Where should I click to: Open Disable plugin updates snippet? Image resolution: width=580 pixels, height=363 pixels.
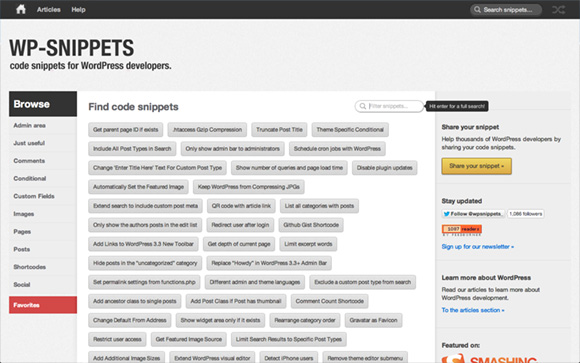(385, 168)
